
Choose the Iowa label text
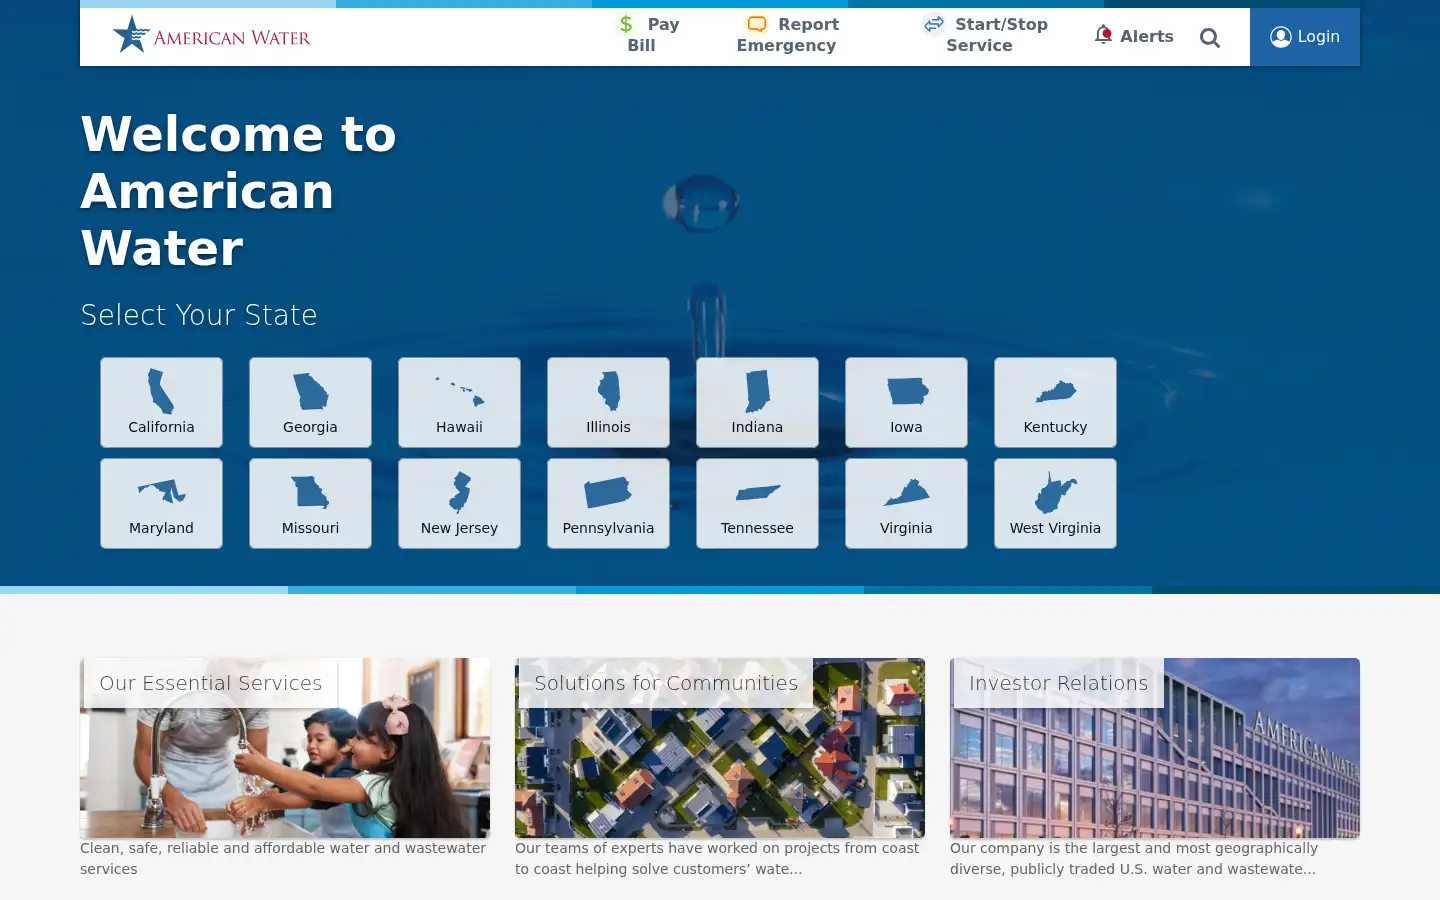coord(906,427)
